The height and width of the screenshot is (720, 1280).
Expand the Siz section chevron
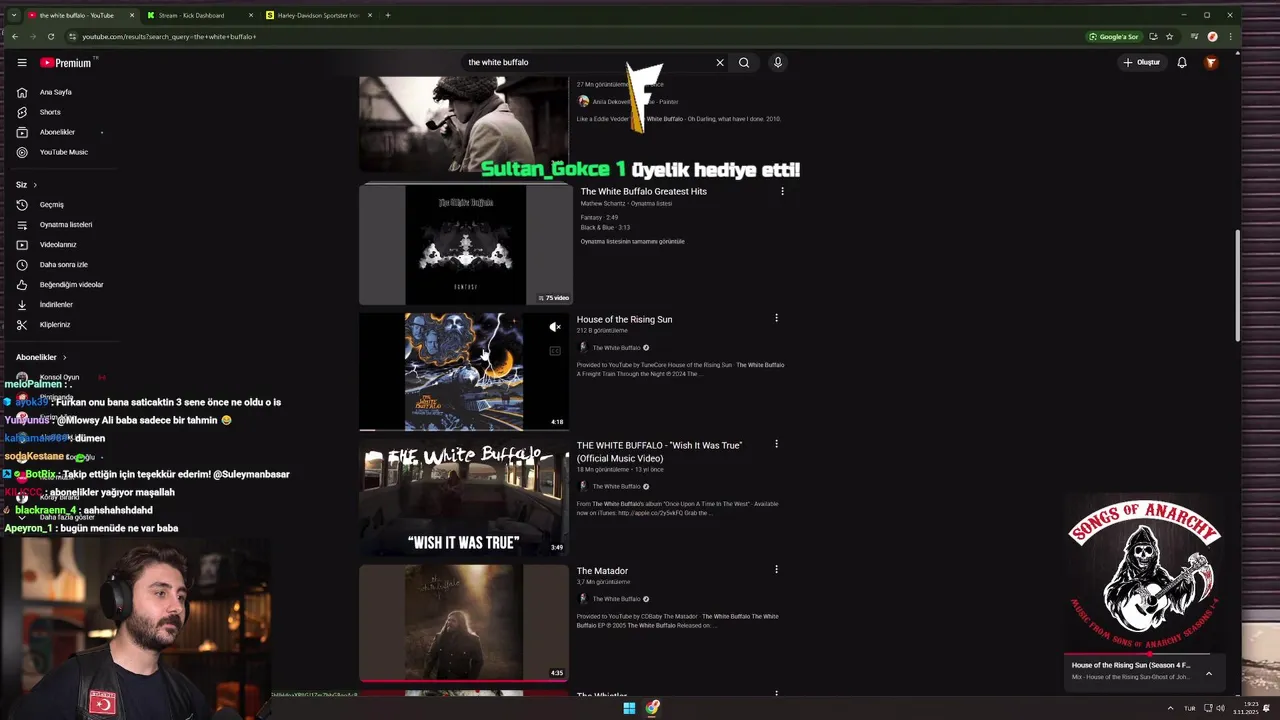pos(35,185)
